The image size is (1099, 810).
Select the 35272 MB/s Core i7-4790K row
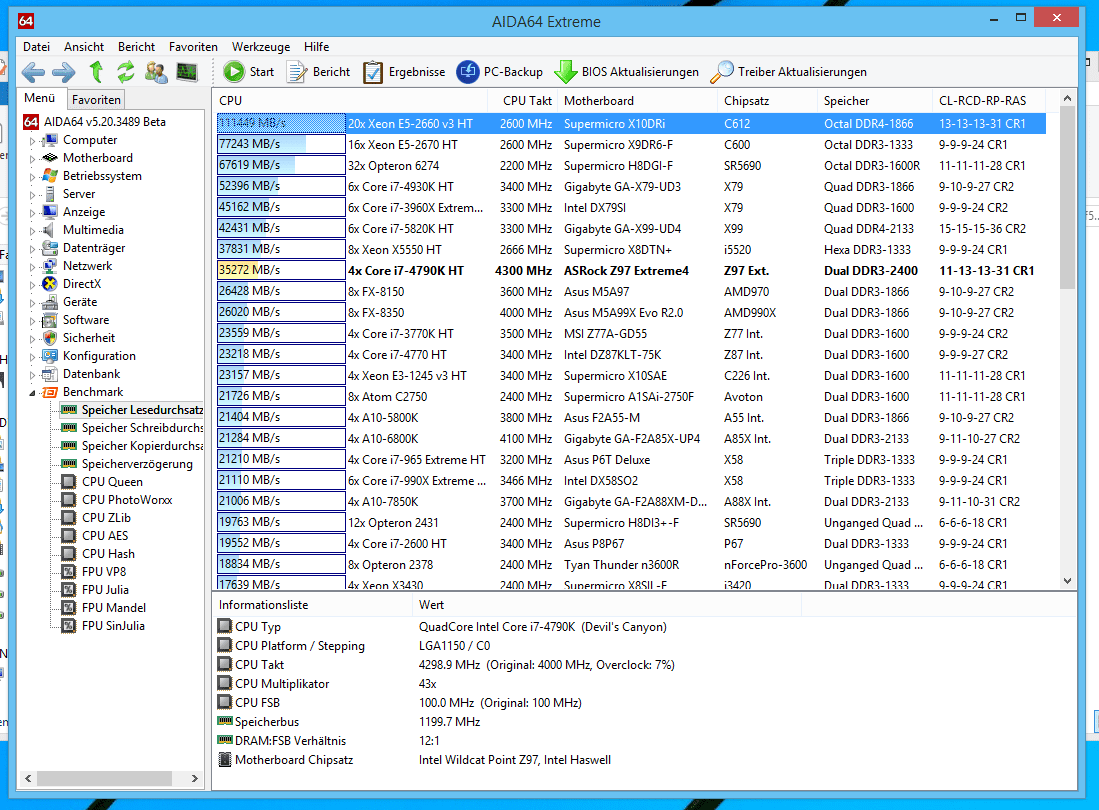click(x=631, y=270)
